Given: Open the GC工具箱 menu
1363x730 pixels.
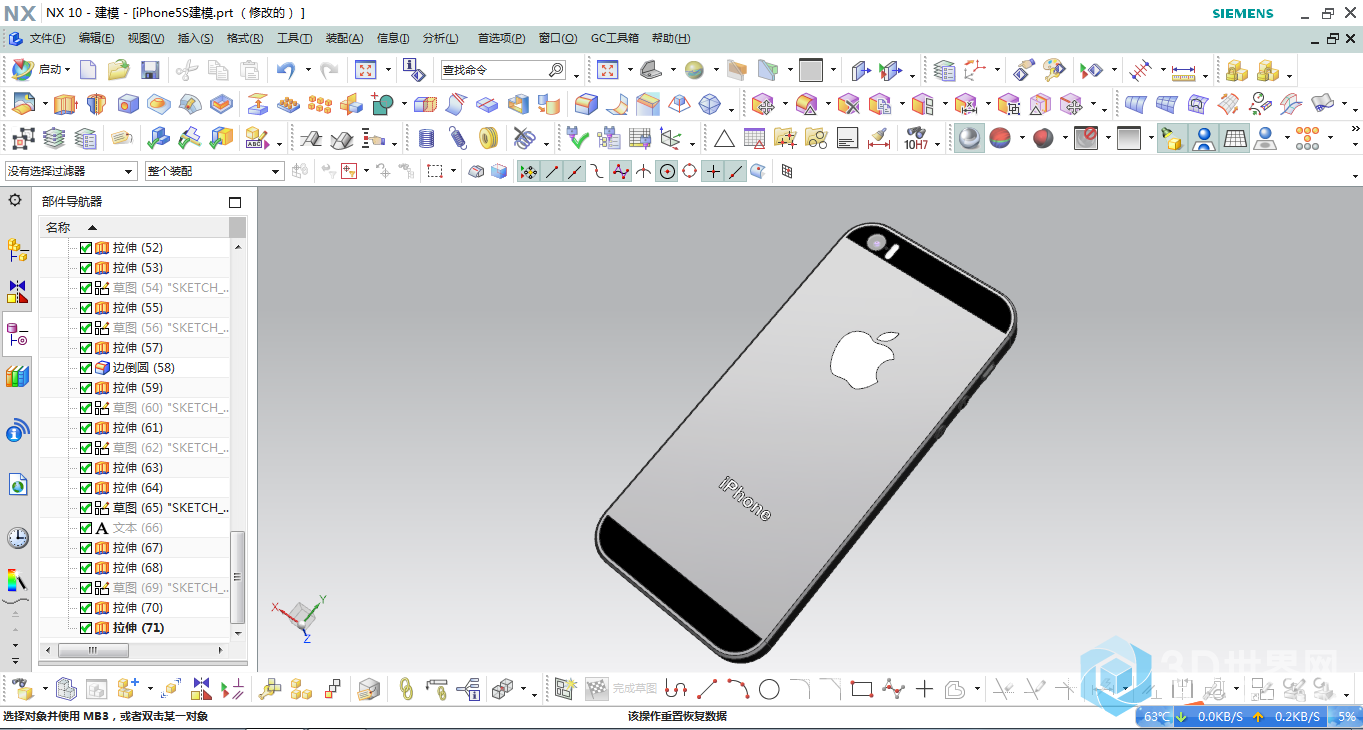Looking at the screenshot, I should [x=615, y=38].
